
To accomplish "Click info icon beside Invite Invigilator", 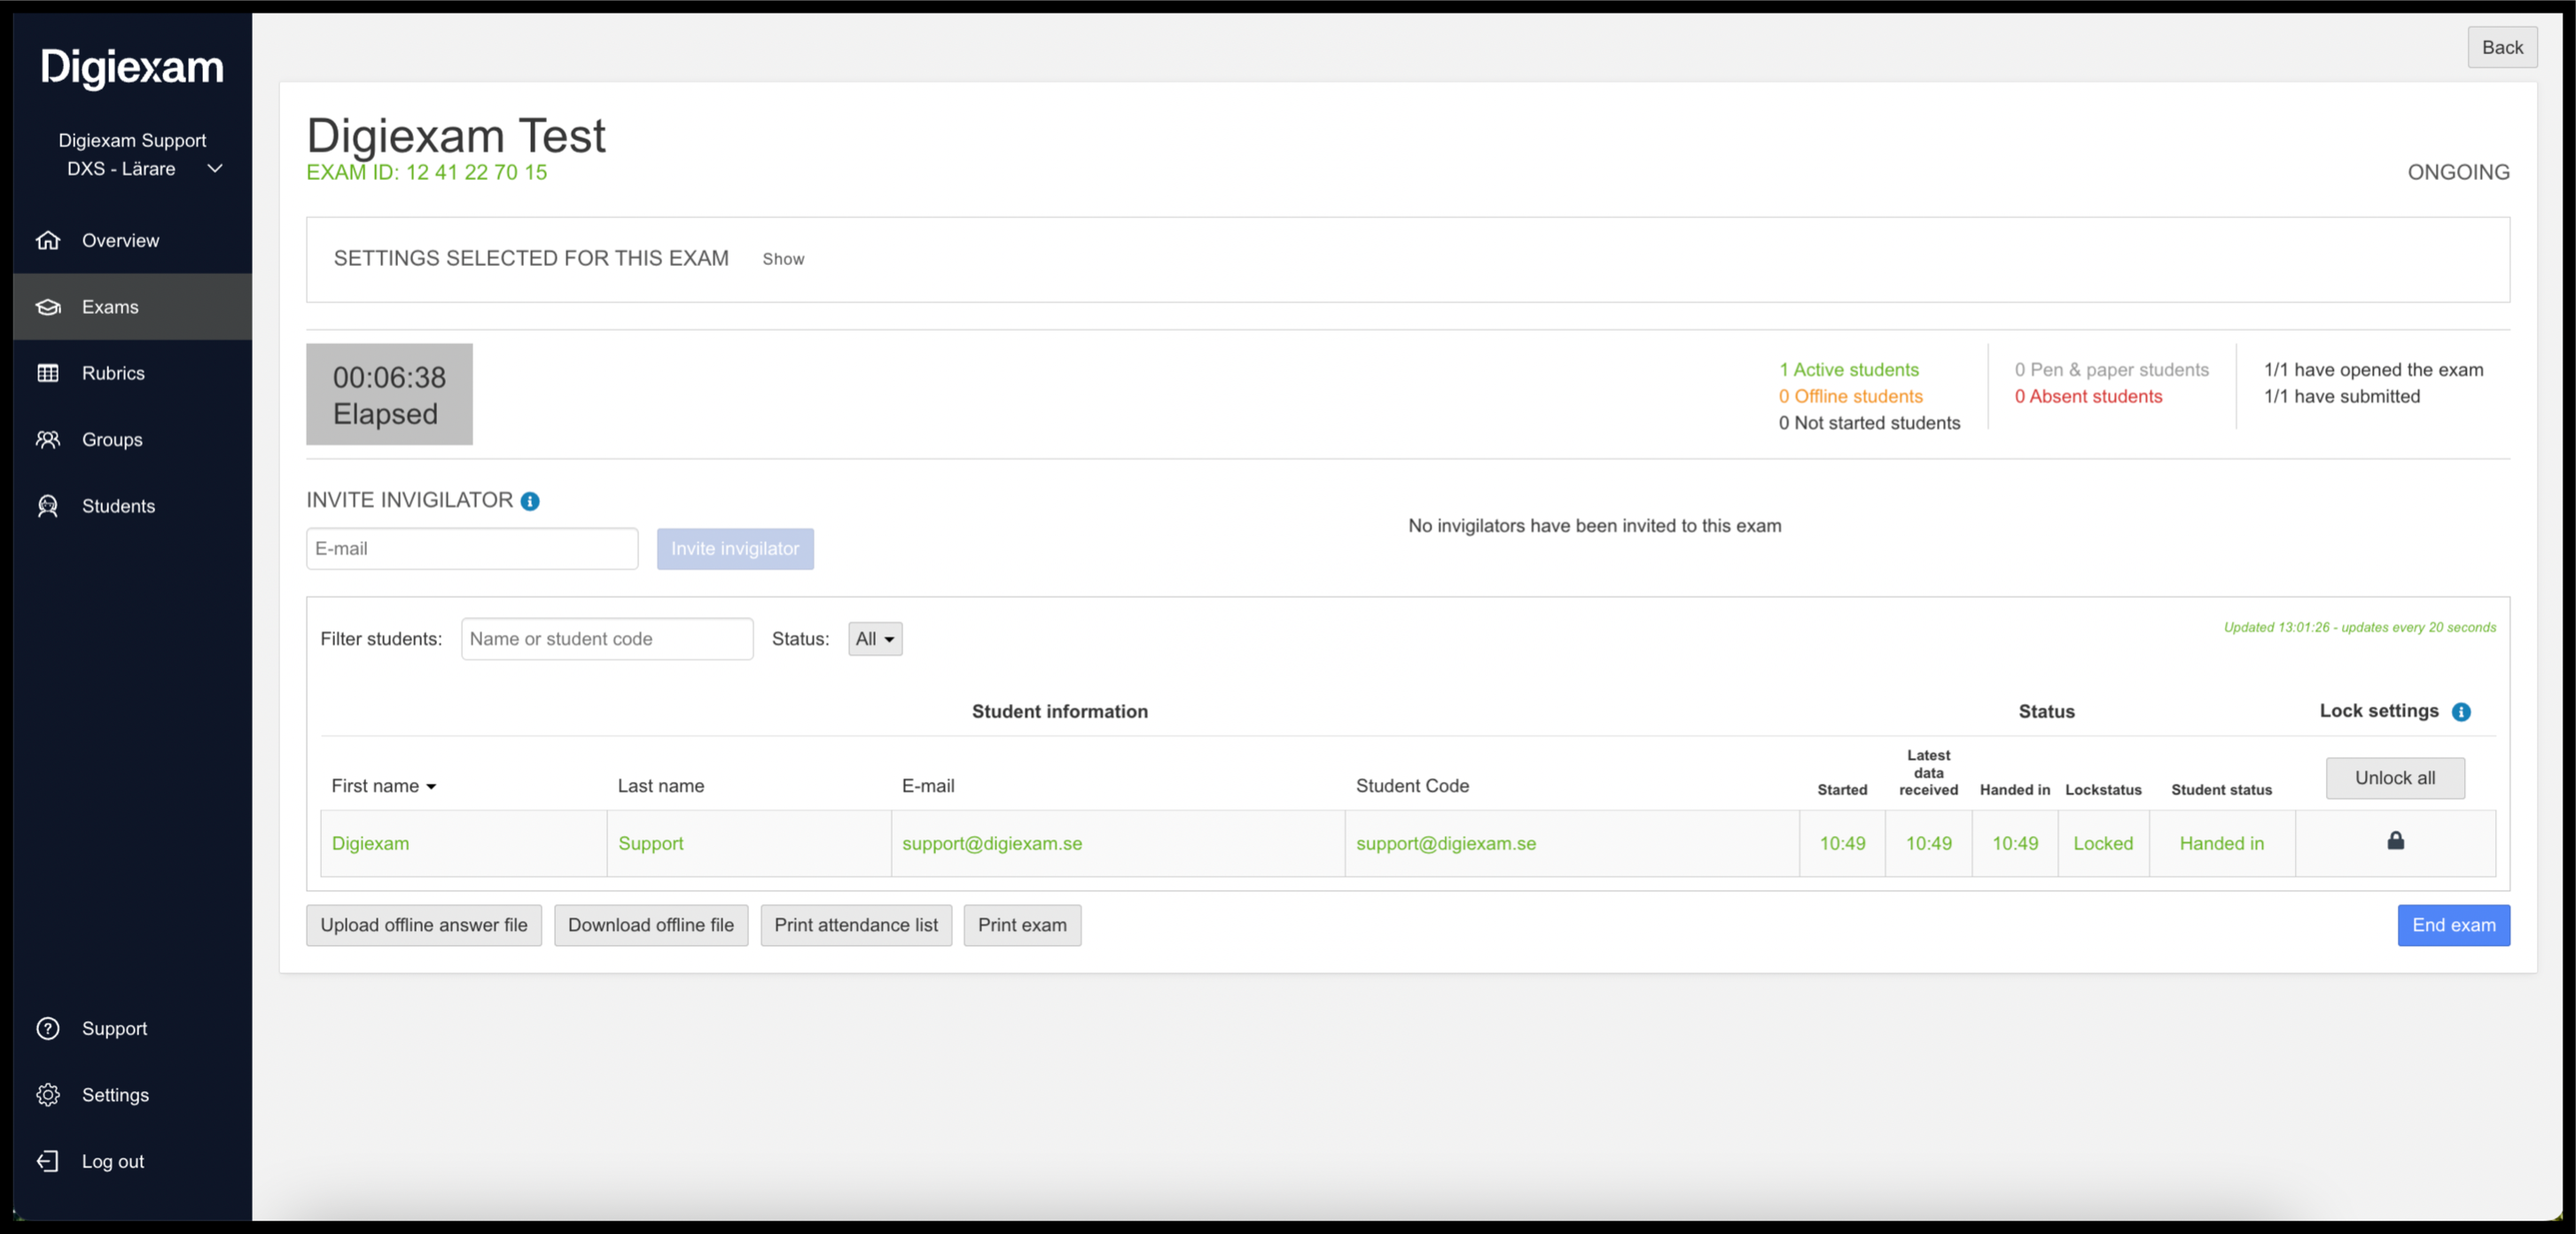I will pyautogui.click(x=530, y=501).
